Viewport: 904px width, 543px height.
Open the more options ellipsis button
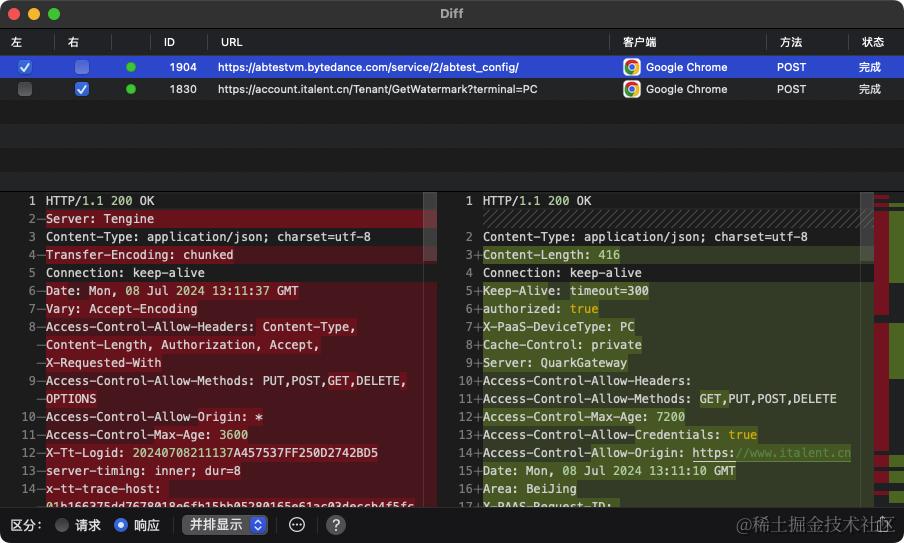coord(297,525)
